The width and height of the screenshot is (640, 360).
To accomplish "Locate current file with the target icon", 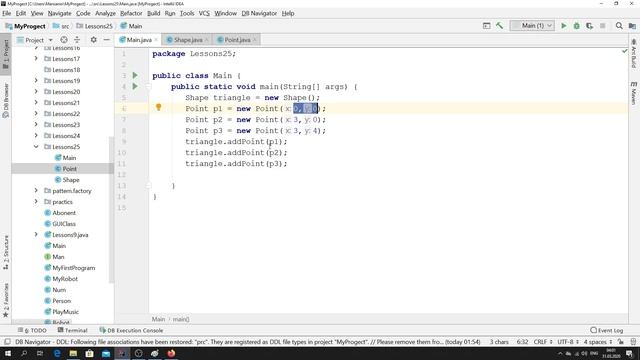I will point(64,40).
